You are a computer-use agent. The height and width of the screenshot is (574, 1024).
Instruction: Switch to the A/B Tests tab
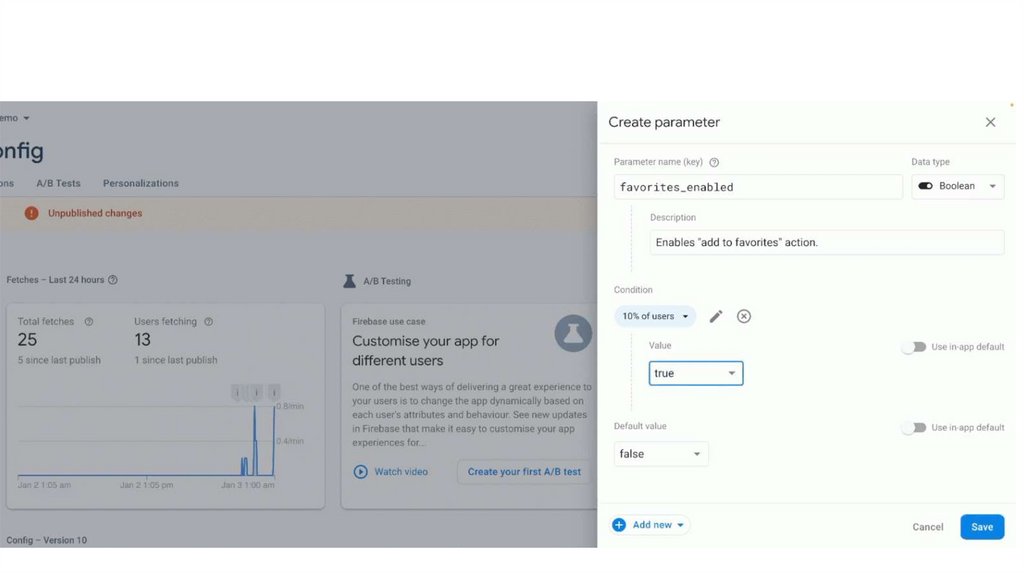pyautogui.click(x=58, y=183)
